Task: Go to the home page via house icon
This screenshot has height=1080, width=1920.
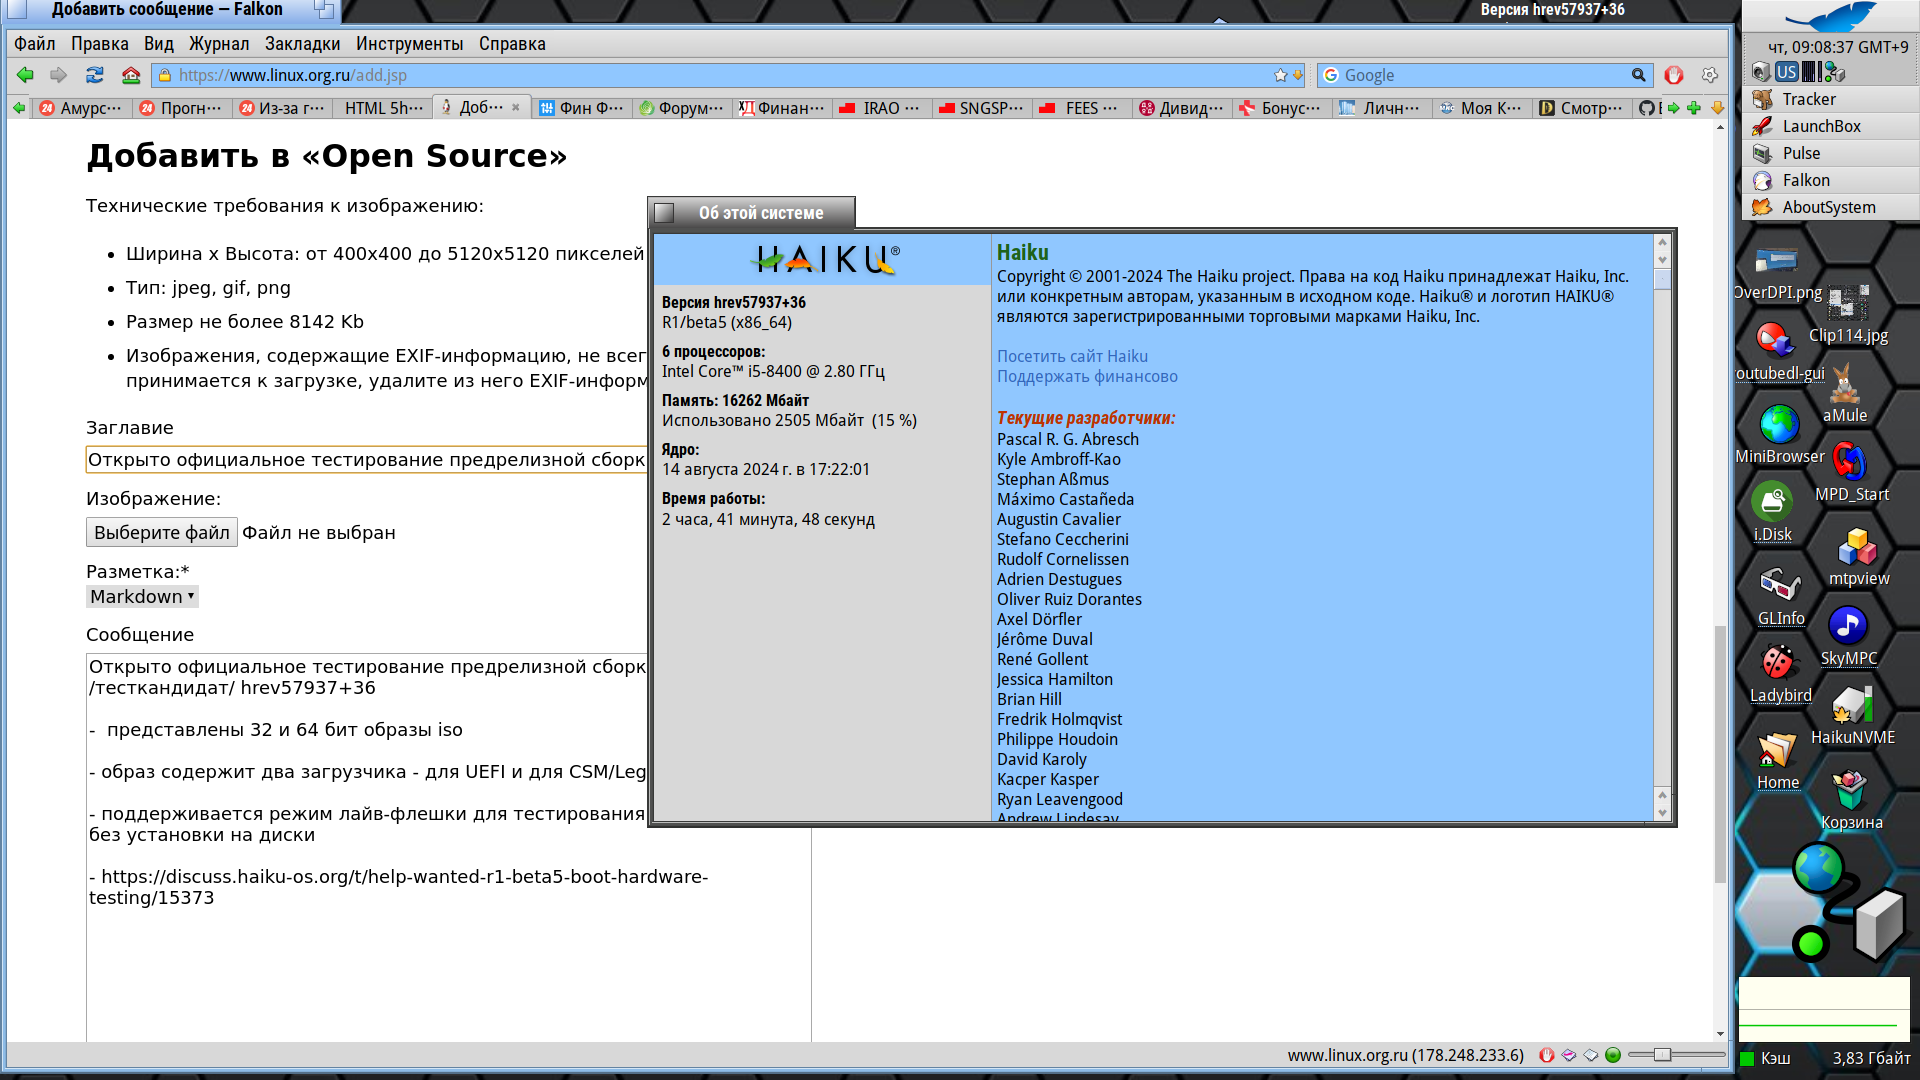Action: pyautogui.click(x=131, y=75)
